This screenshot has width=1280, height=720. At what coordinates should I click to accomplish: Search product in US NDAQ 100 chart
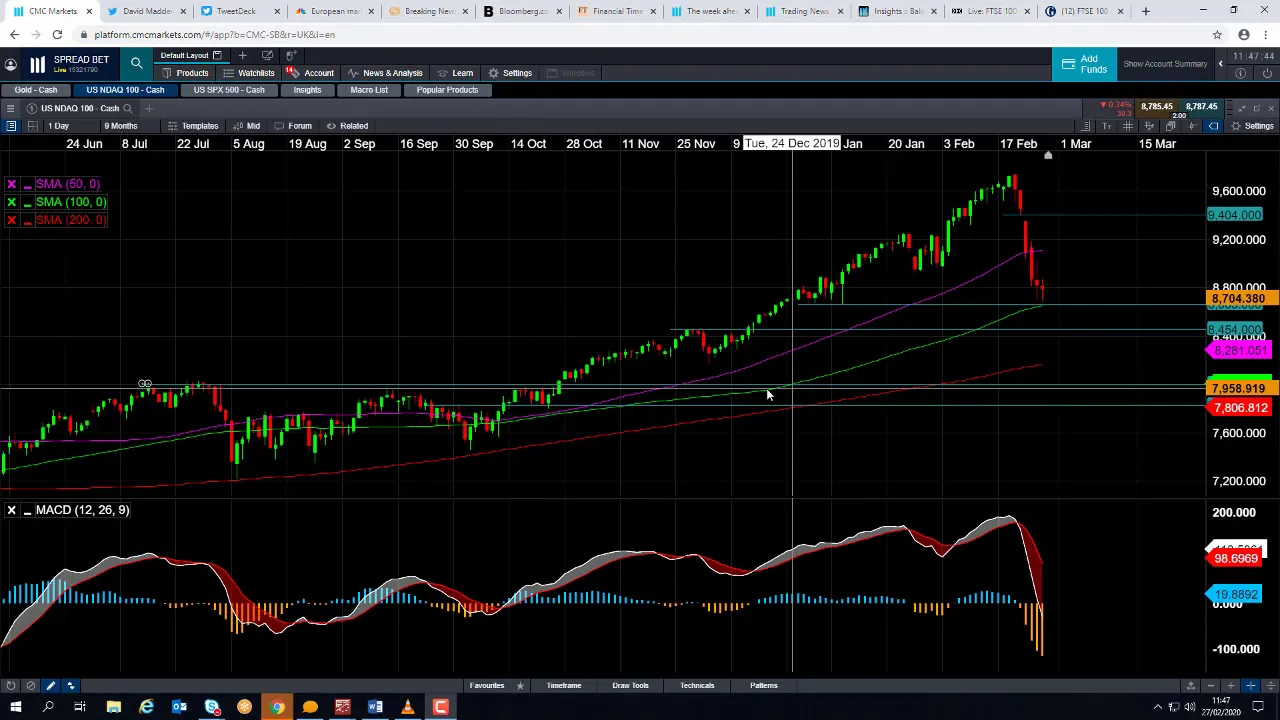coord(127,108)
